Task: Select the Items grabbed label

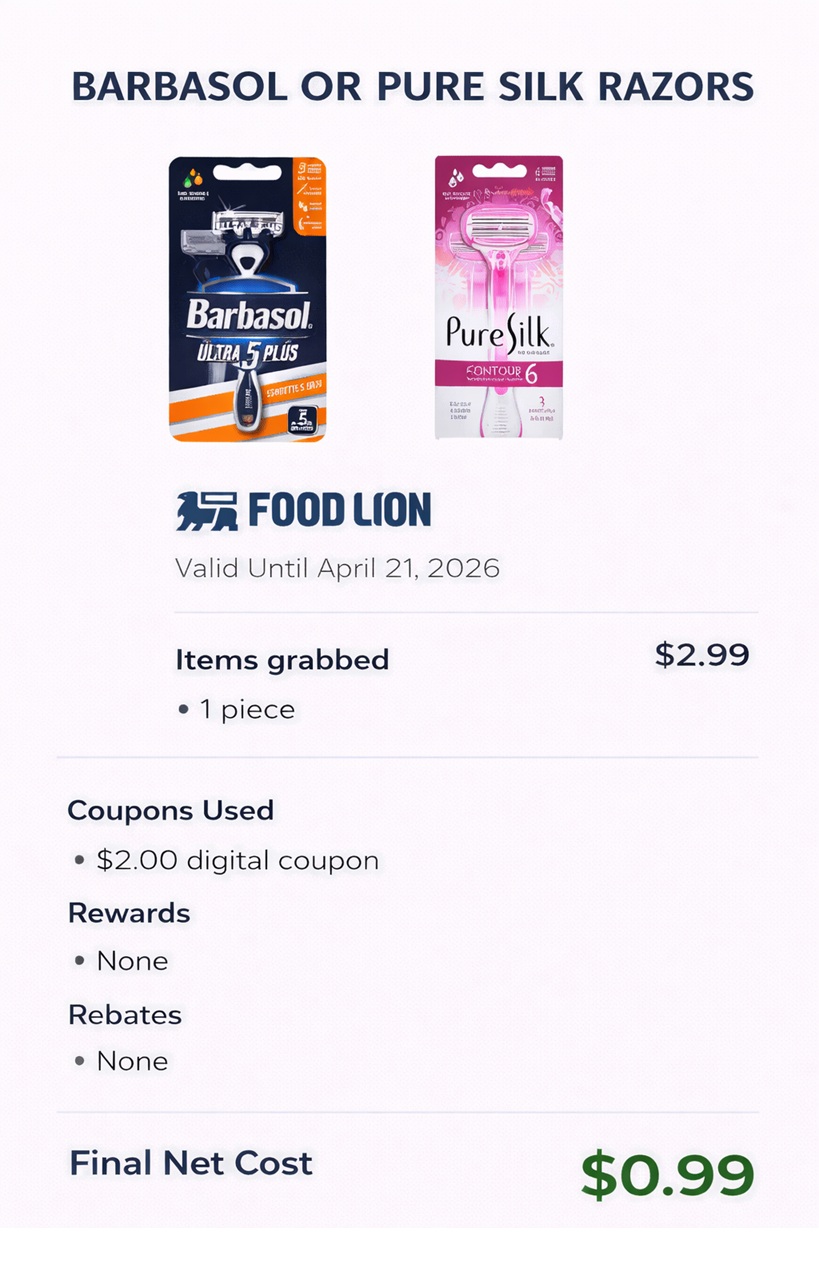Action: pyautogui.click(x=282, y=660)
